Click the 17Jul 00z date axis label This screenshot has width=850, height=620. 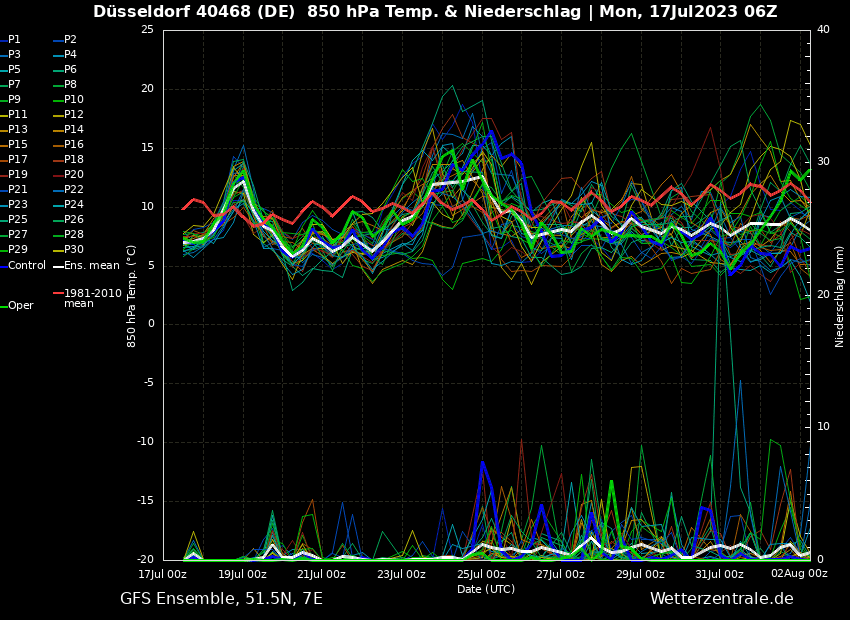(162, 575)
